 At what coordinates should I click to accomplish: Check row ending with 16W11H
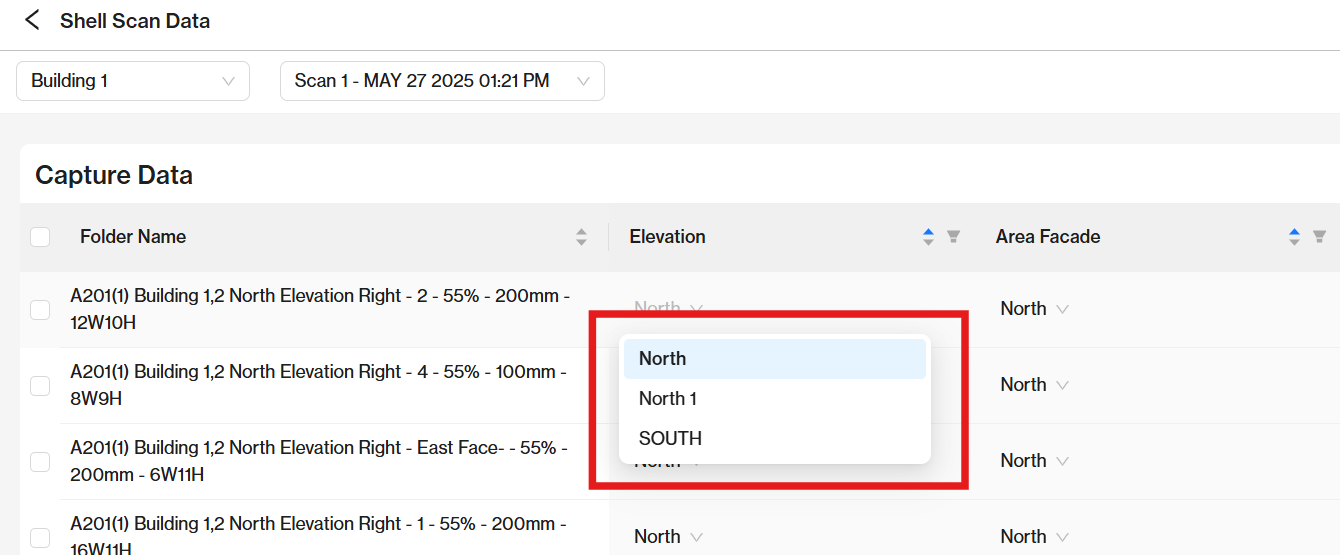[x=40, y=538]
